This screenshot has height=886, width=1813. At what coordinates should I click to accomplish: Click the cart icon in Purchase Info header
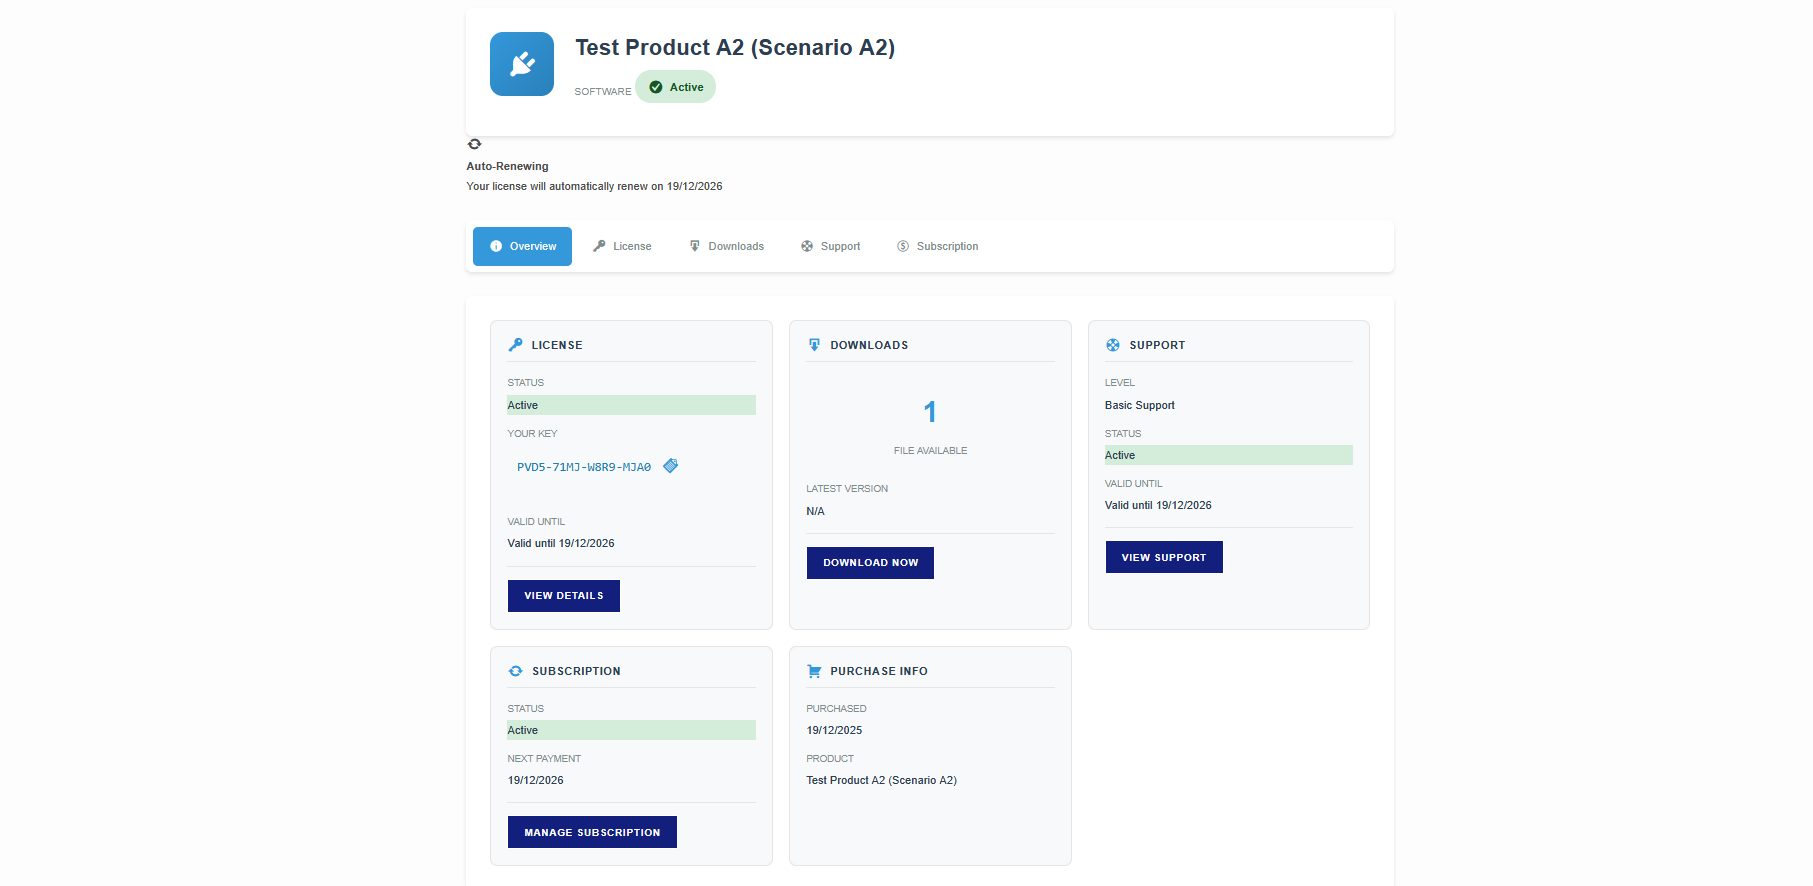click(814, 671)
